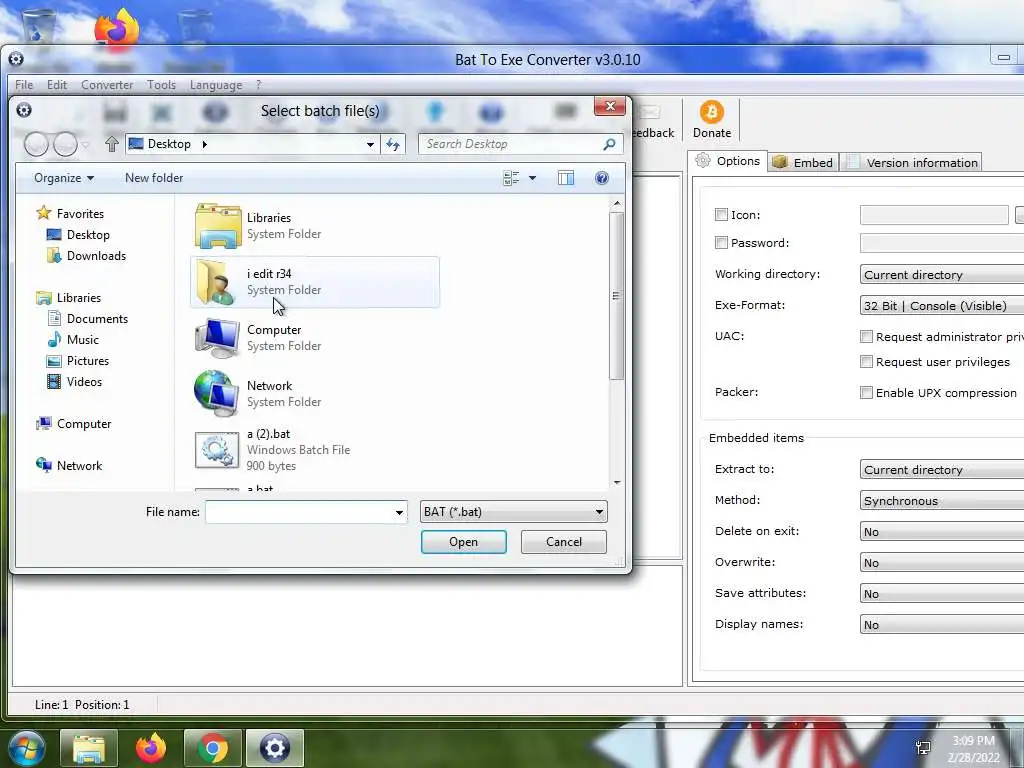This screenshot has height=768, width=1024.
Task: Switch to the Embed tab
Action: click(x=803, y=163)
